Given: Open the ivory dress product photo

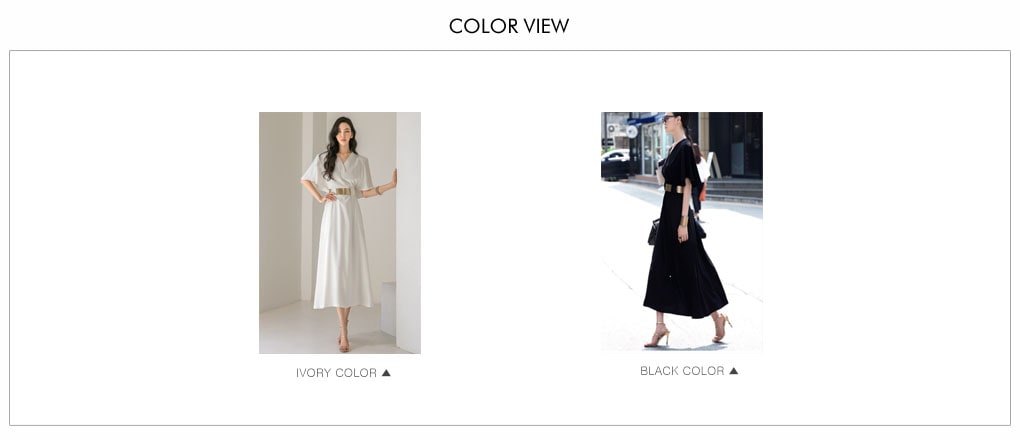Looking at the screenshot, I should (340, 233).
